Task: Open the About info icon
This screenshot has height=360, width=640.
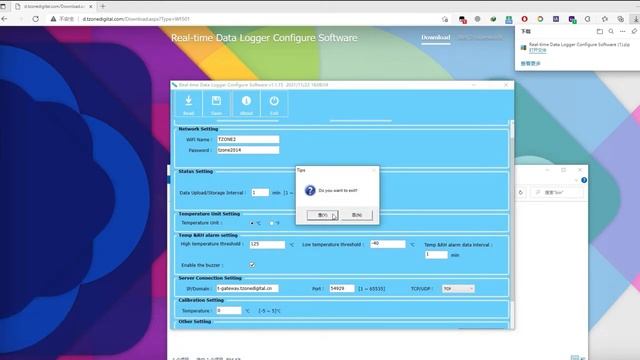Action: tap(246, 104)
